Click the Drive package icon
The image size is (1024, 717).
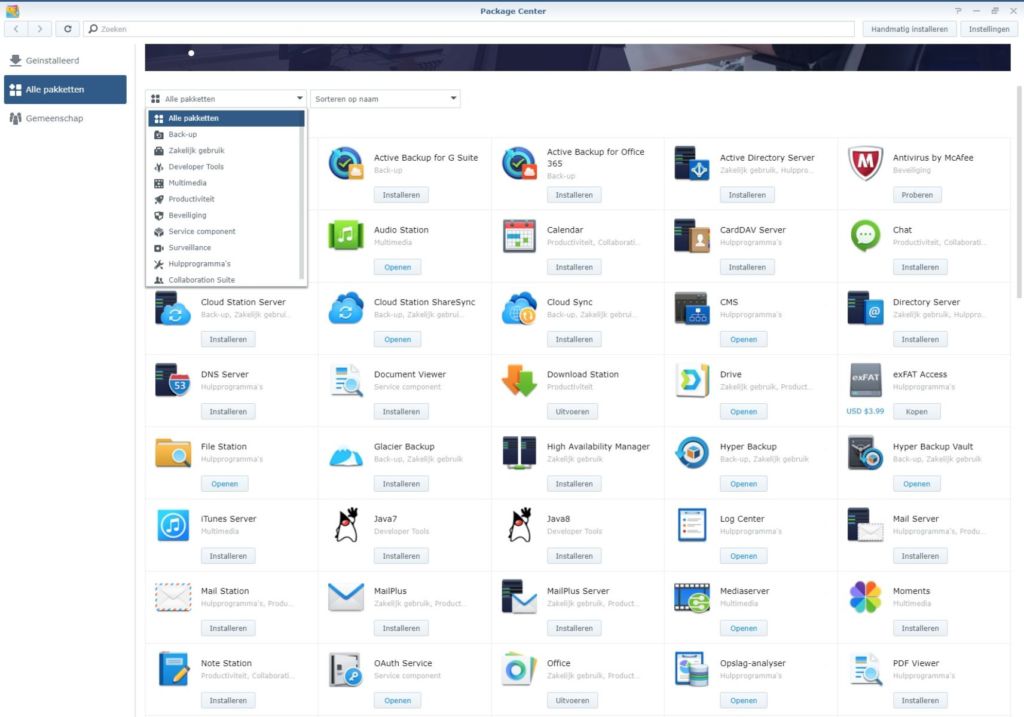[x=692, y=380]
